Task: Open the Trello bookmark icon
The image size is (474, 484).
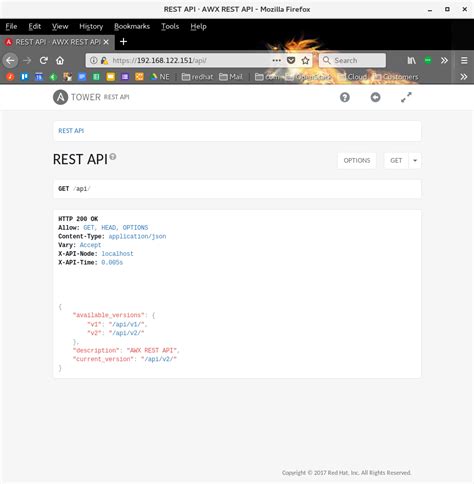Action: pyautogui.click(x=24, y=77)
